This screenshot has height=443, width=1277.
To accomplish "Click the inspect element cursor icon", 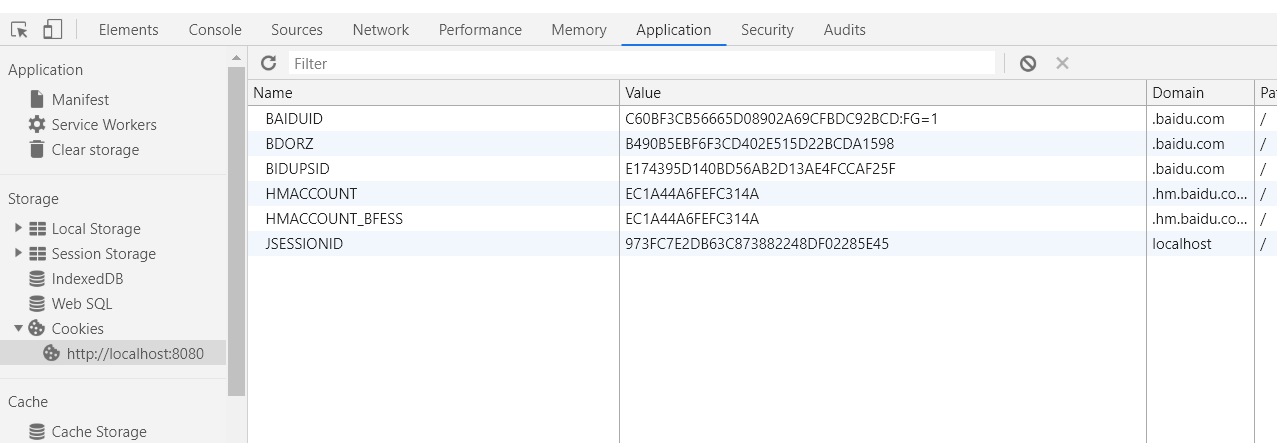I will point(19,30).
